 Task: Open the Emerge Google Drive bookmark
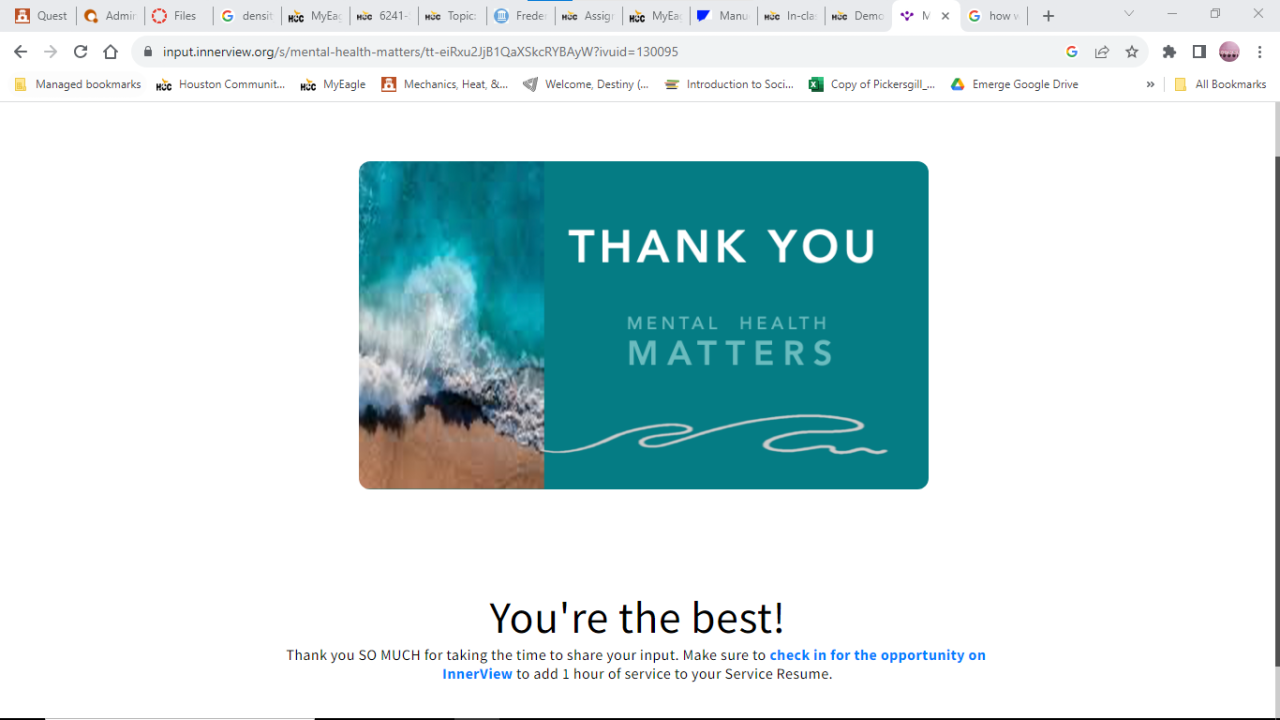pos(1014,85)
